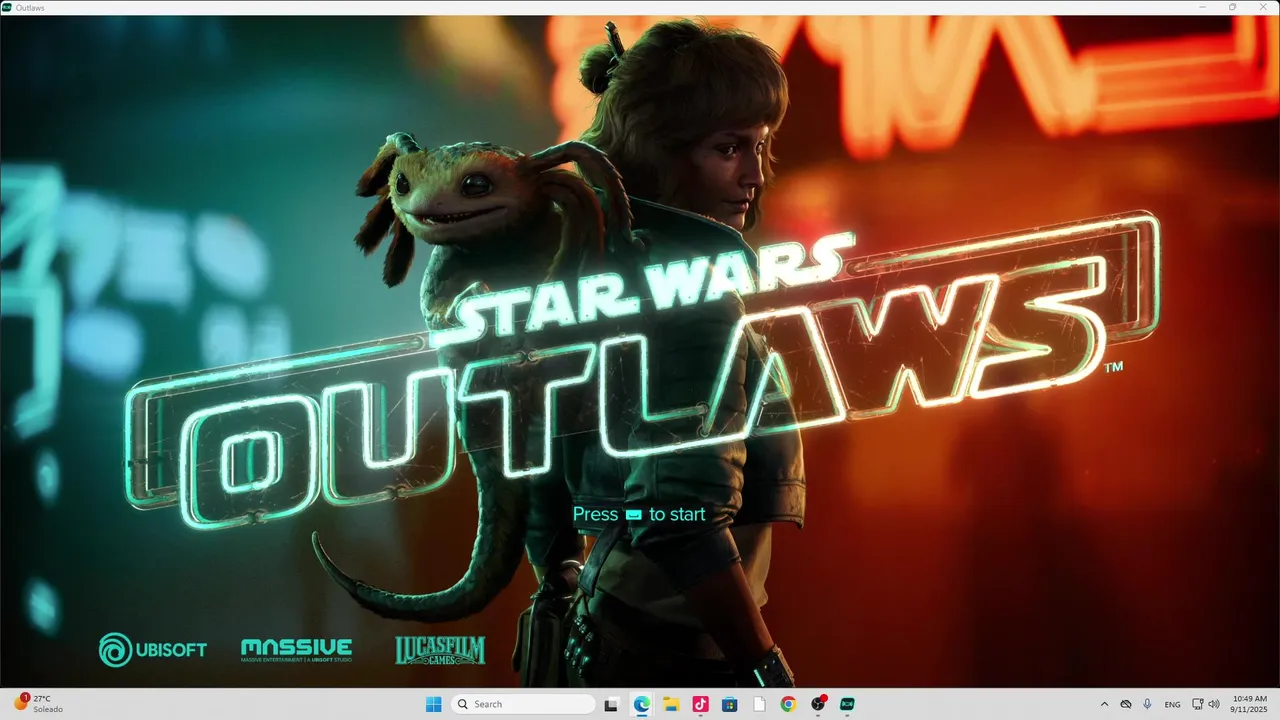Click the microphone tray icon

pos(1147,704)
